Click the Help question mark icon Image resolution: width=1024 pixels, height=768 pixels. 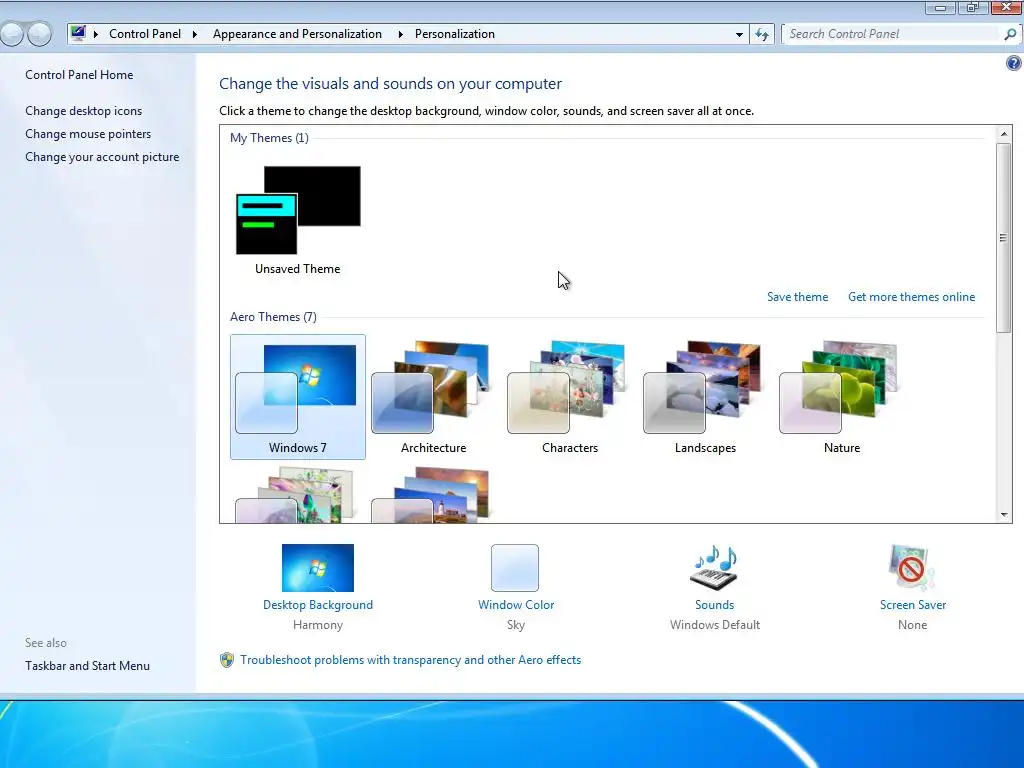[x=1014, y=63]
